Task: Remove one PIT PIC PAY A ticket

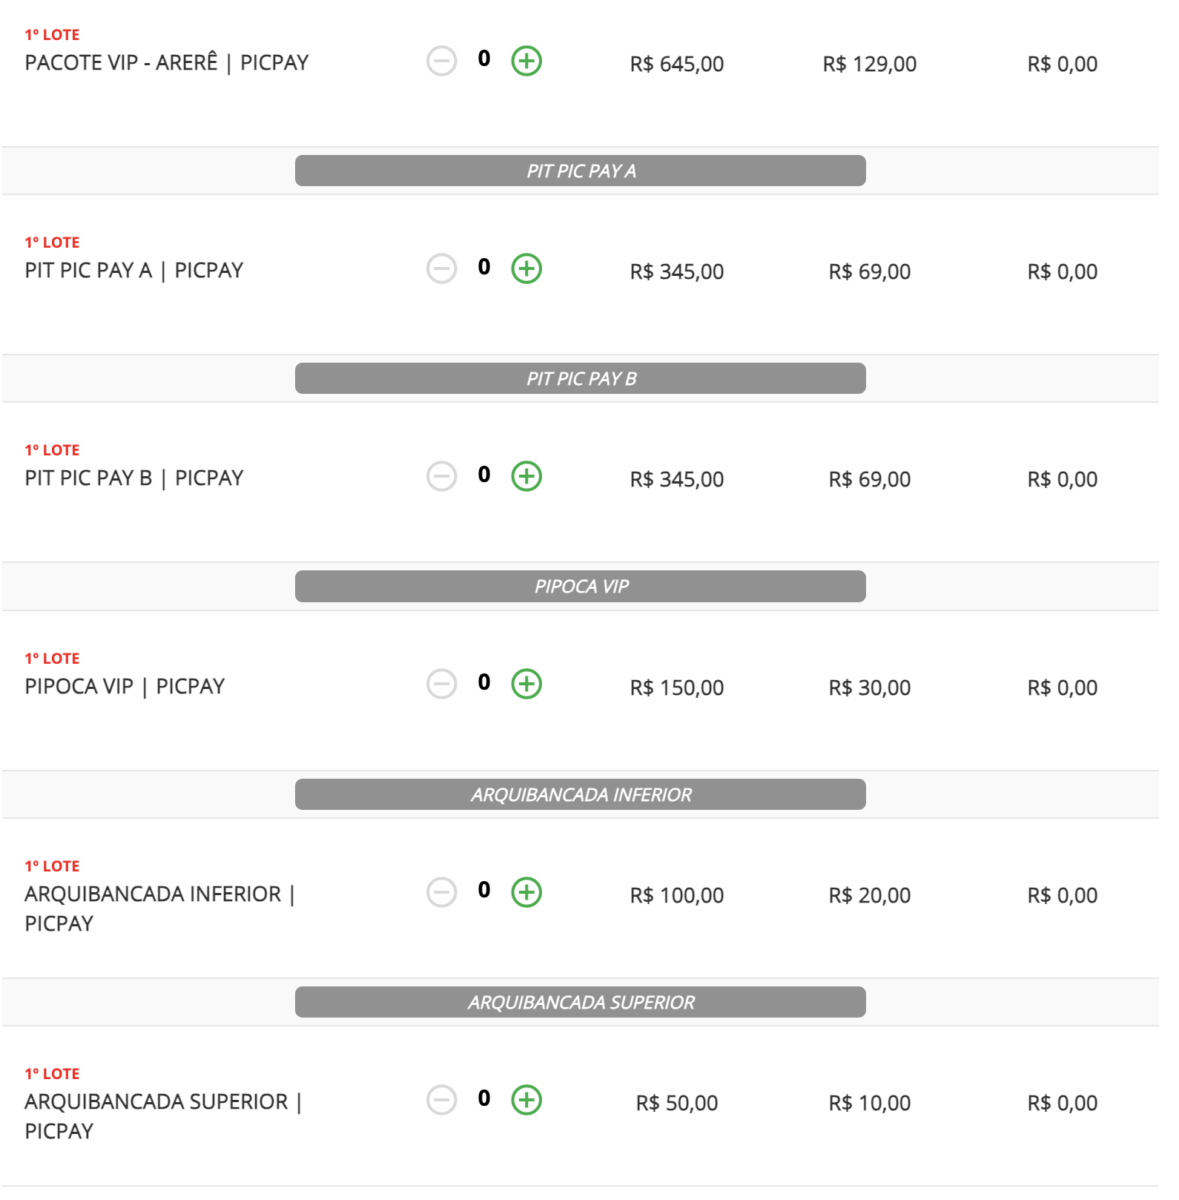Action: tap(441, 269)
